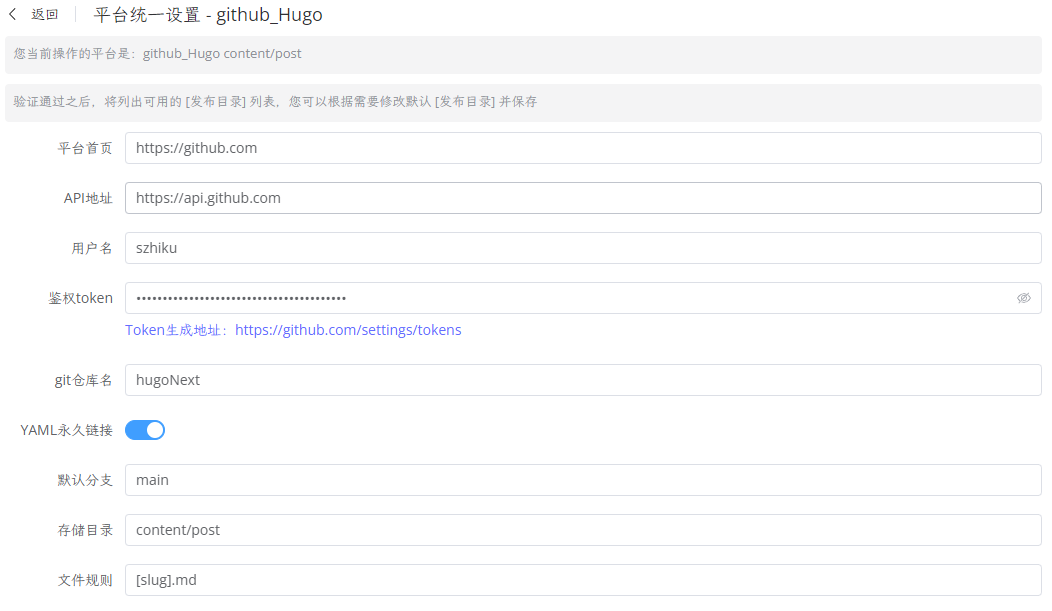Click the 返回 navigation text

pyautogui.click(x=42, y=14)
